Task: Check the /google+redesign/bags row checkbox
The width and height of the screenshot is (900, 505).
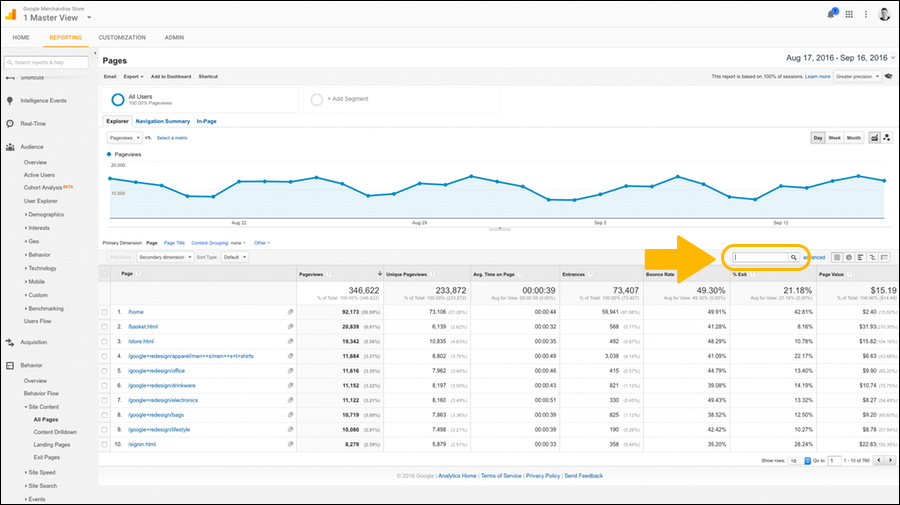Action: [104, 415]
